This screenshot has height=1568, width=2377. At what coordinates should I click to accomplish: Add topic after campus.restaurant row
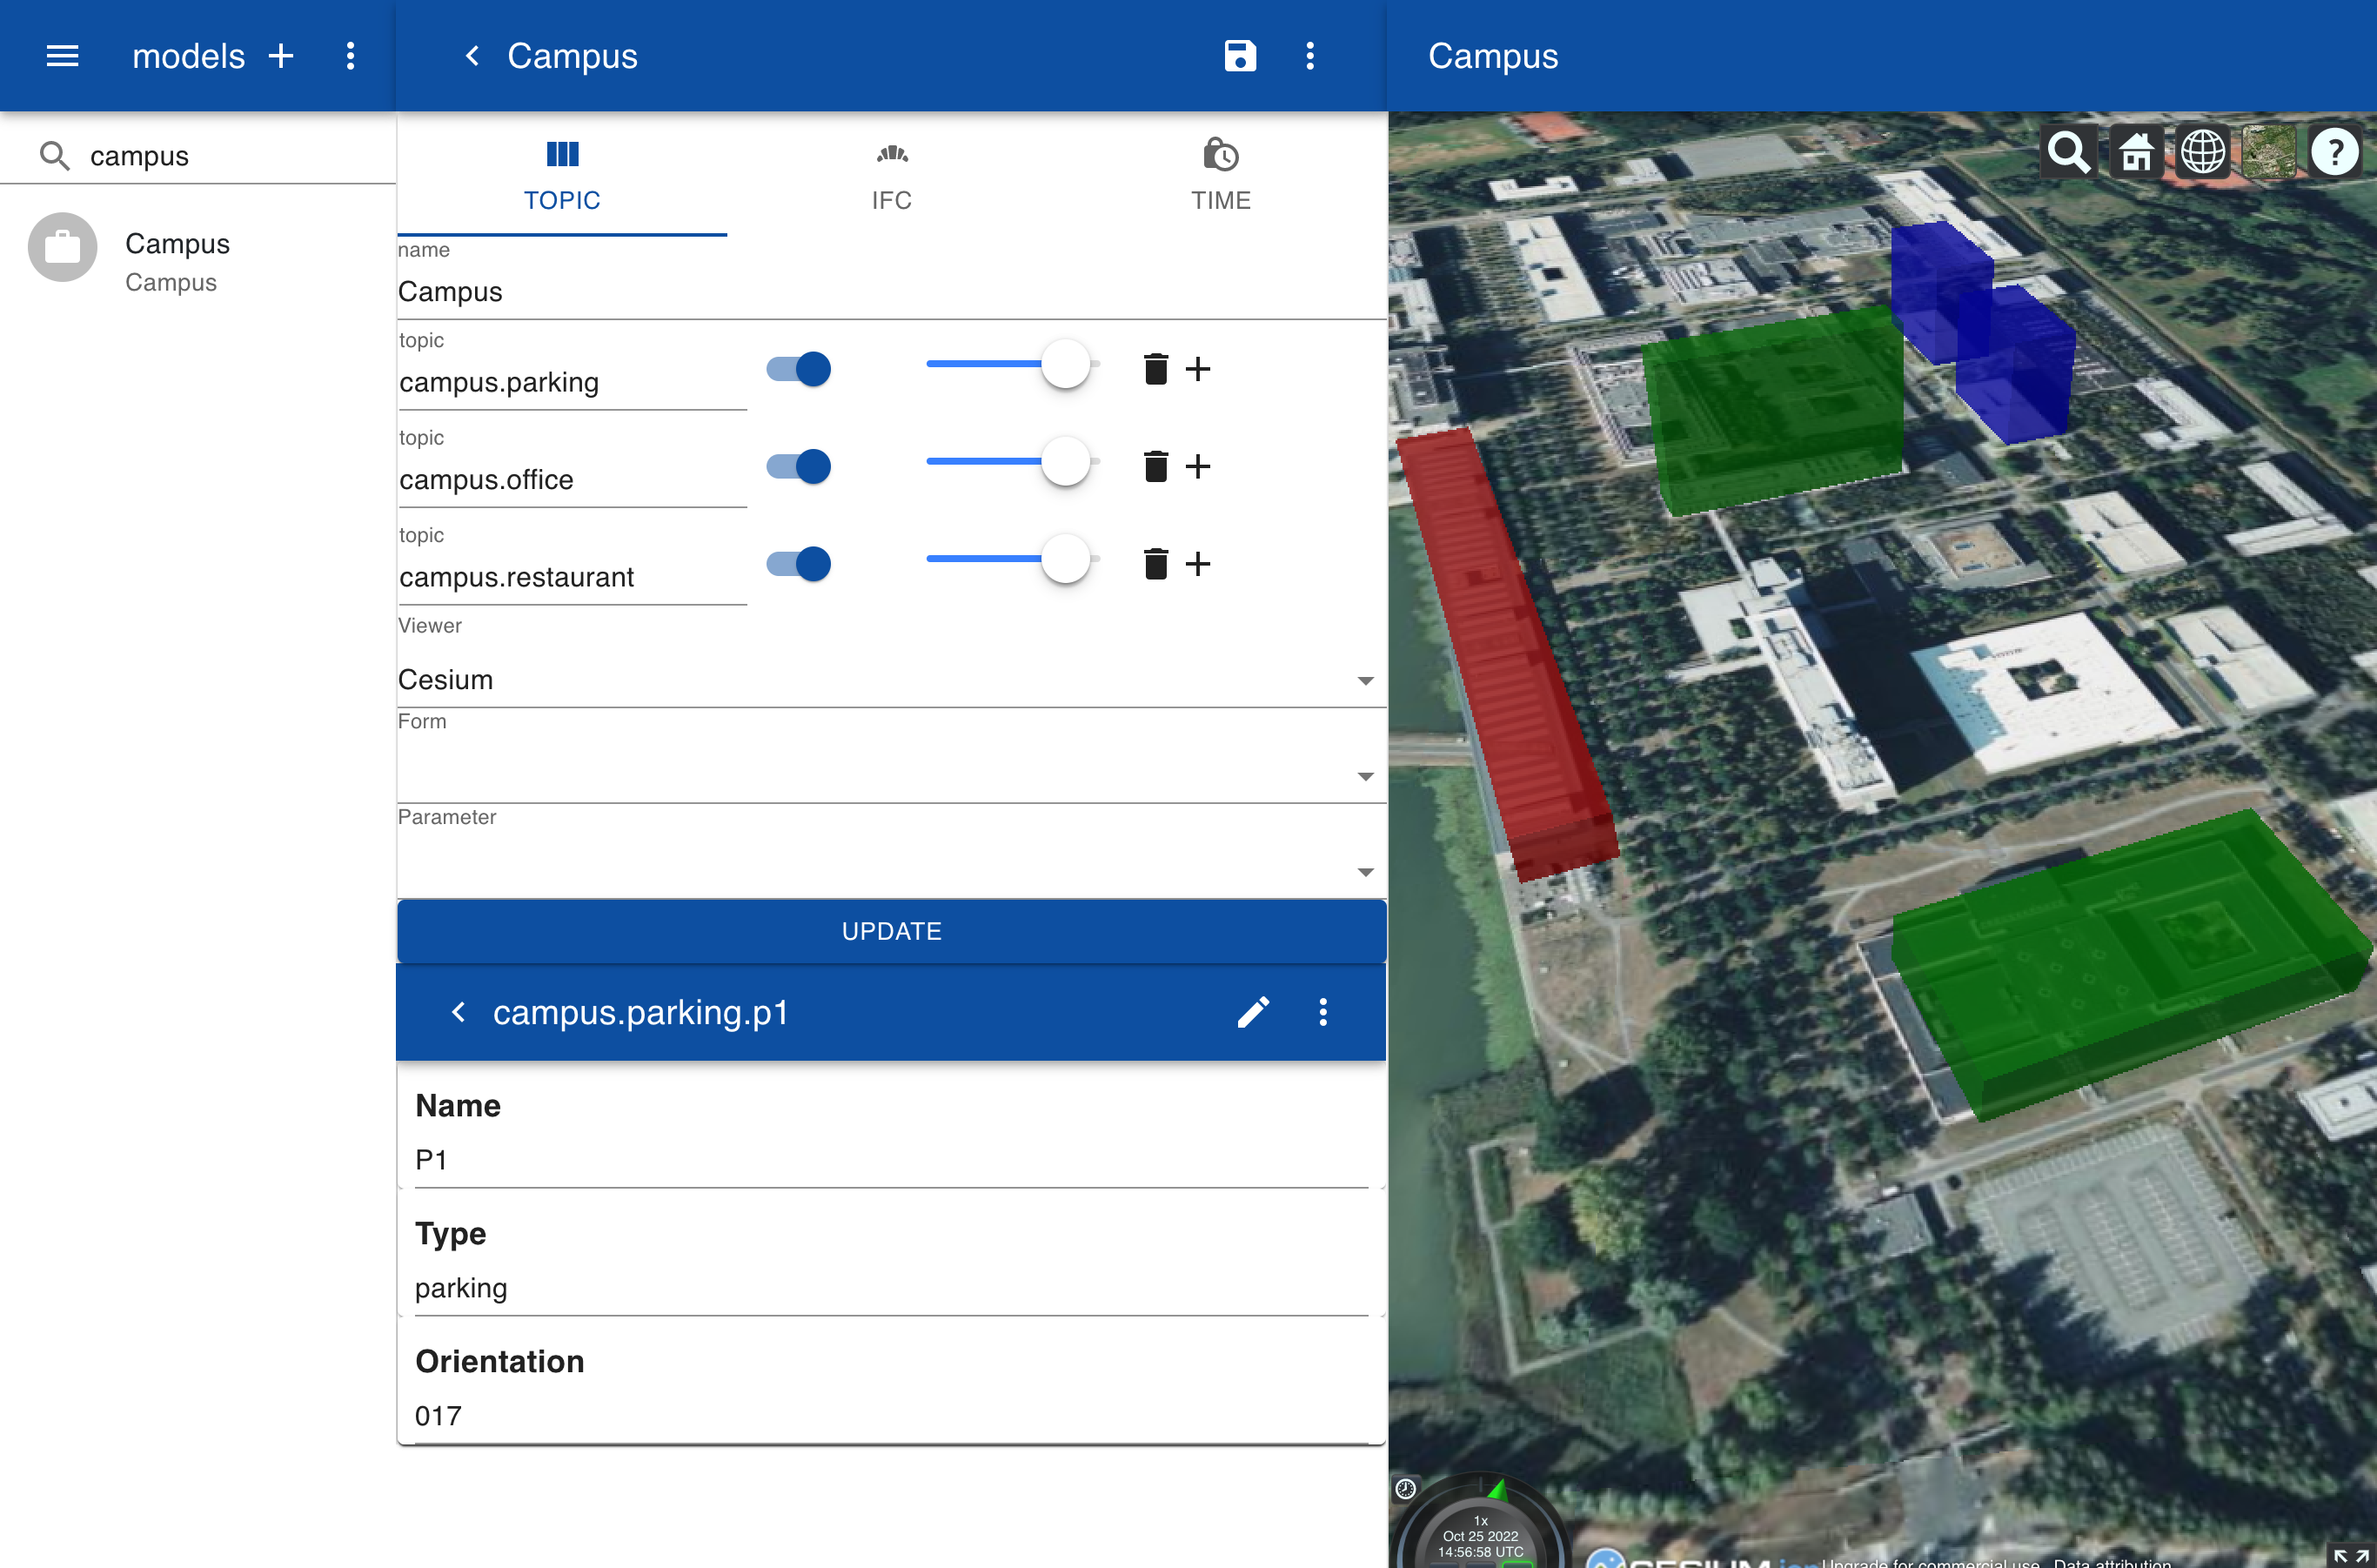[x=1197, y=564]
